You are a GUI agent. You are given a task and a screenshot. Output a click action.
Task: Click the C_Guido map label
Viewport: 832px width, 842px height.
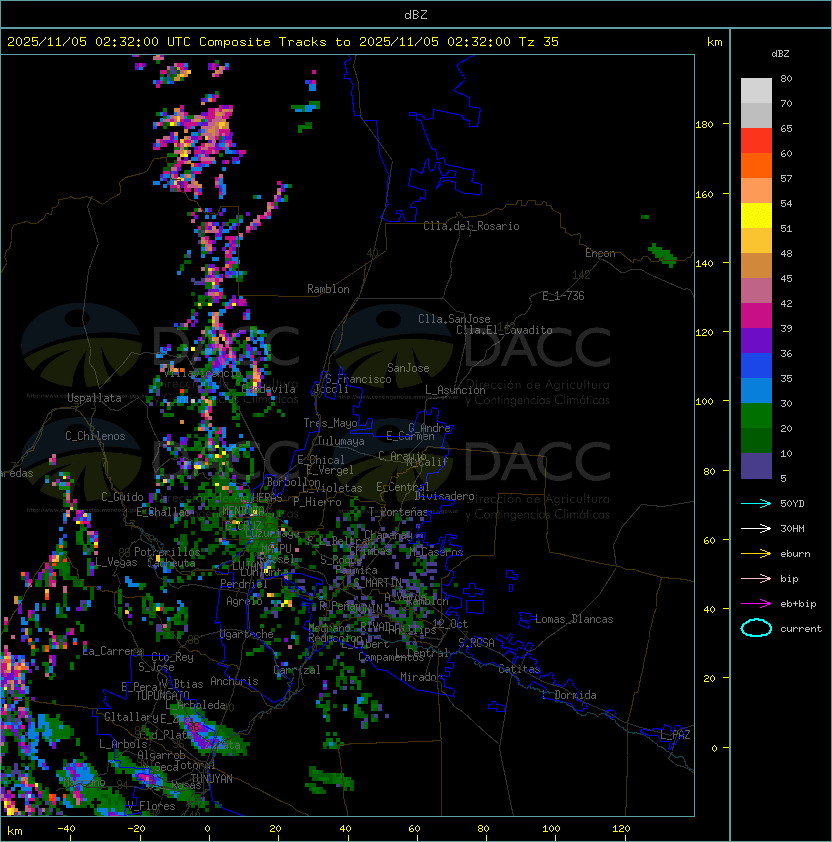coord(122,497)
